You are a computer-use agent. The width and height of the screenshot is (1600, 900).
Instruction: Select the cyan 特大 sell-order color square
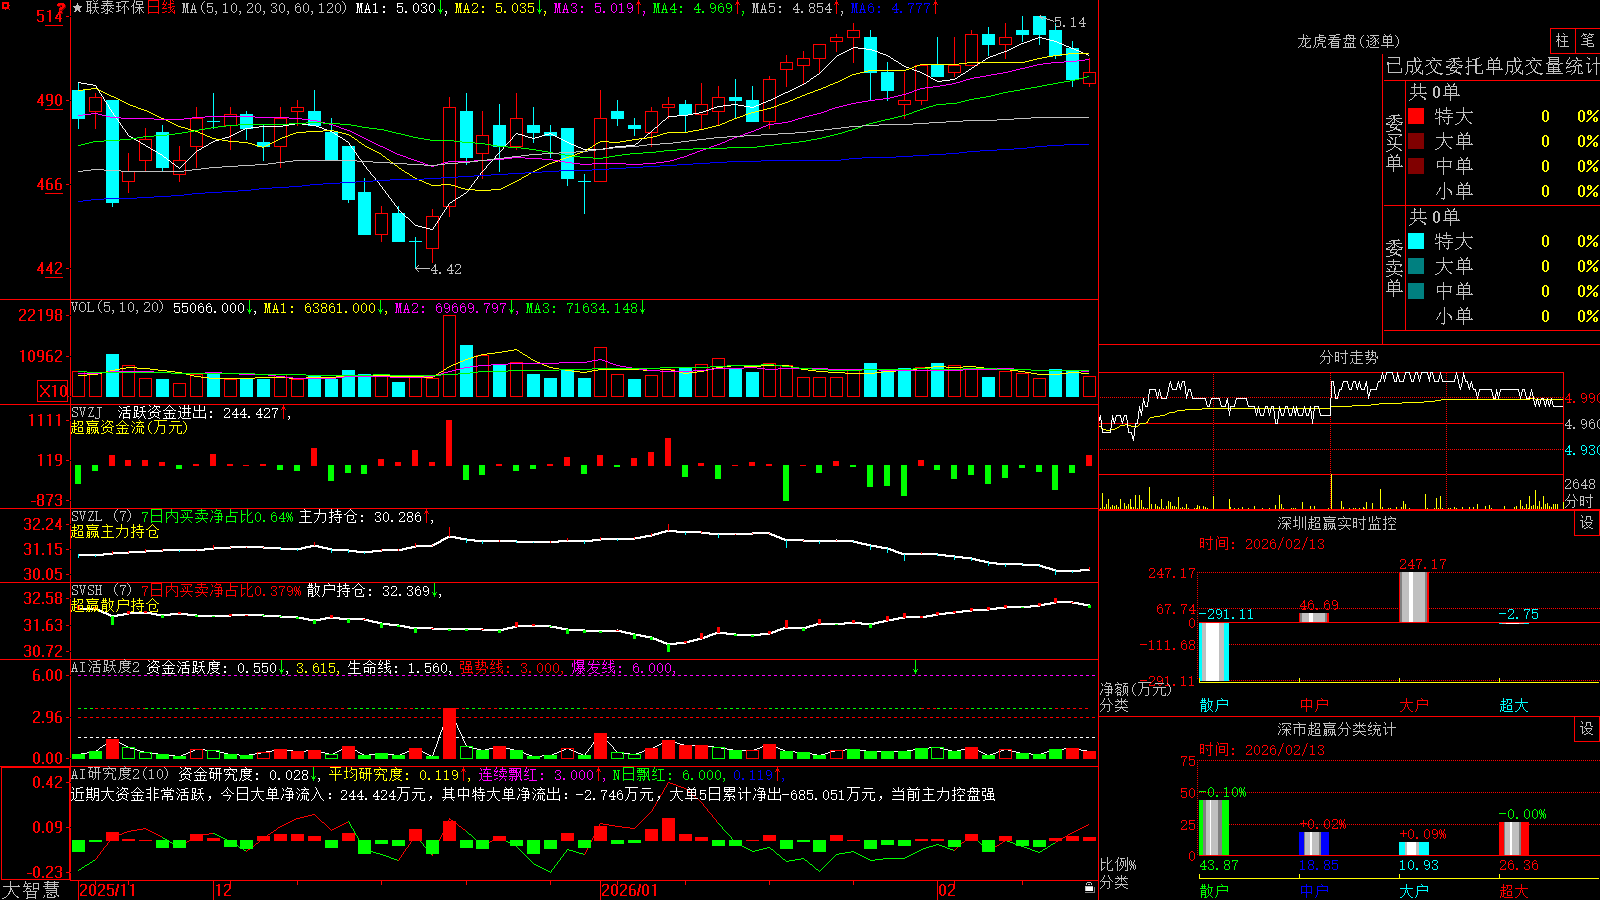pos(1416,241)
